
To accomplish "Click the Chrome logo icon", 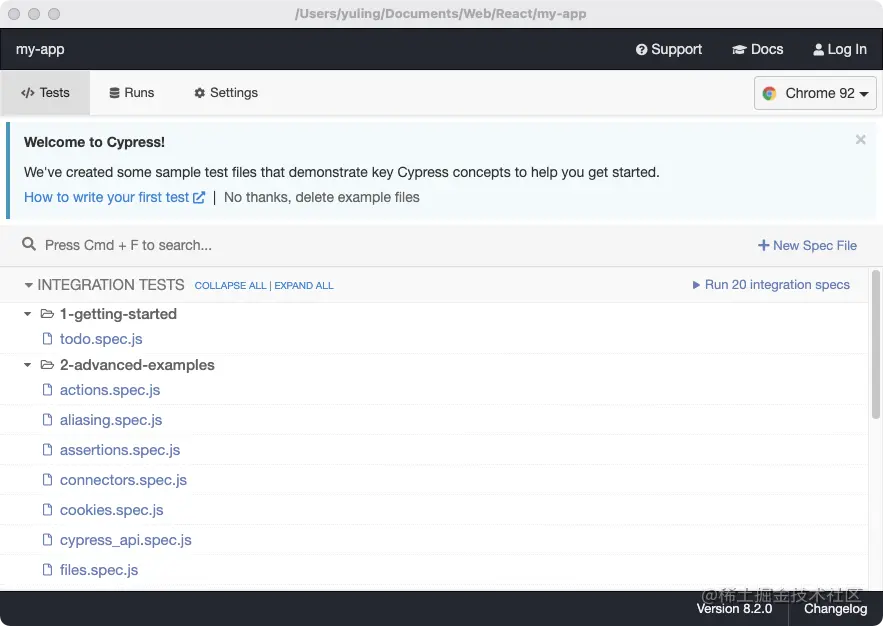I will tap(769, 93).
